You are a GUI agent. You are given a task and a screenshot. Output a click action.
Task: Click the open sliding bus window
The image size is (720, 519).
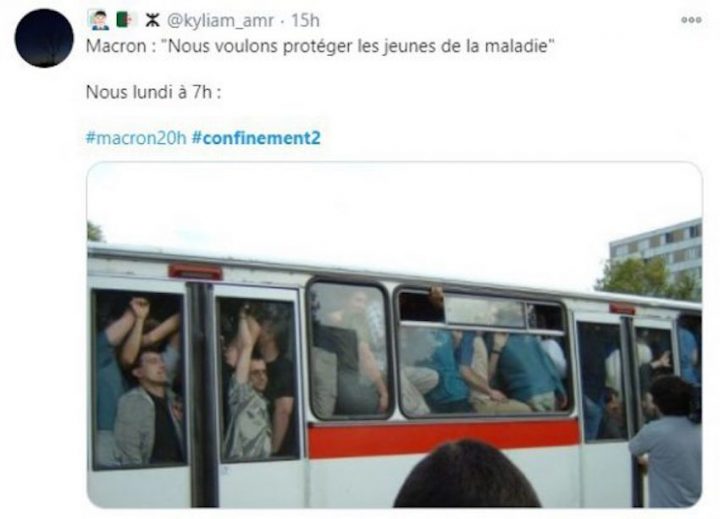(420, 306)
